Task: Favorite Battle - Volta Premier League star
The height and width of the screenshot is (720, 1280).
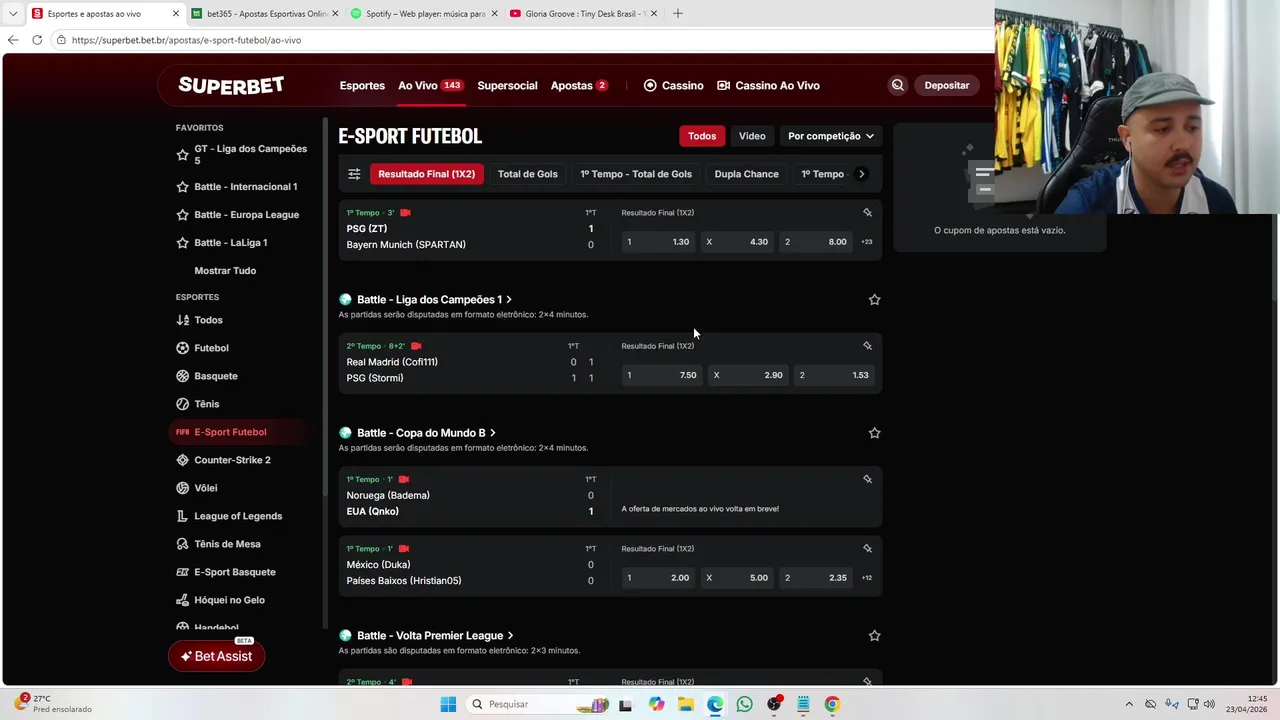Action: pyautogui.click(x=874, y=636)
